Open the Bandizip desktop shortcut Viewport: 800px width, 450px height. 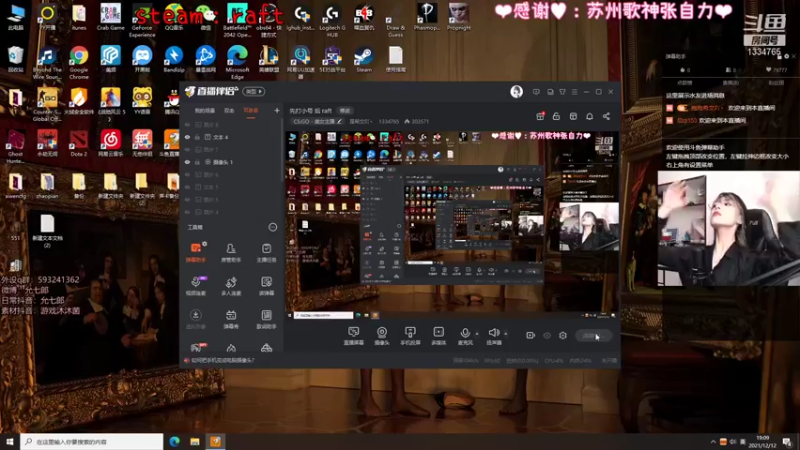pyautogui.click(x=173, y=60)
